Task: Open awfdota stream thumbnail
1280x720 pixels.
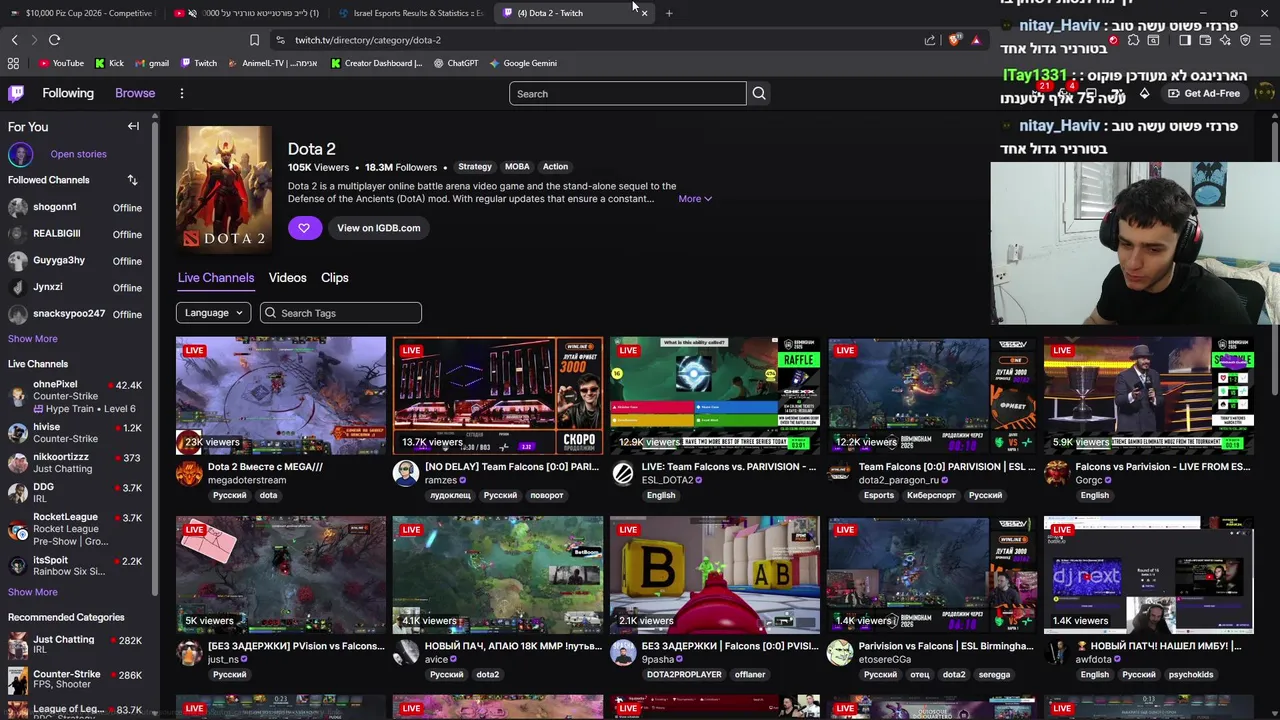Action: [x=1149, y=575]
